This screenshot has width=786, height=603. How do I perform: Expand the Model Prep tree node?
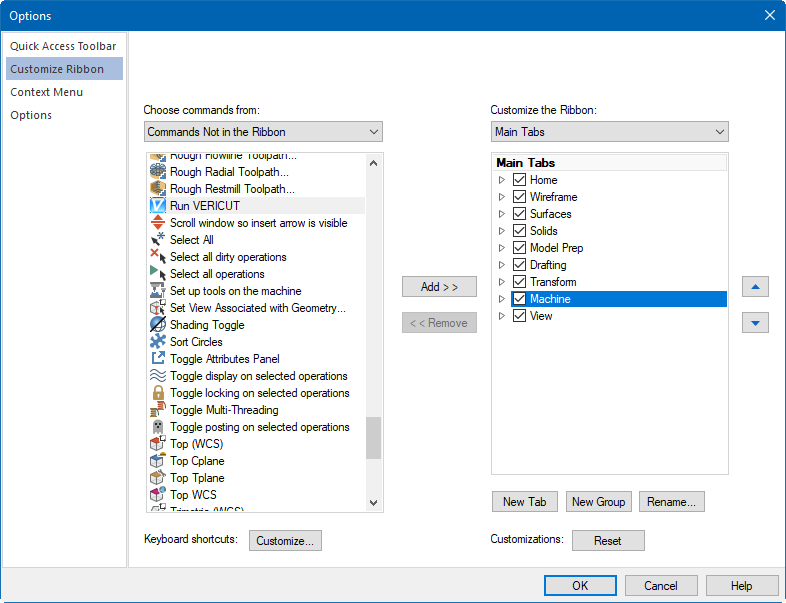pos(501,248)
